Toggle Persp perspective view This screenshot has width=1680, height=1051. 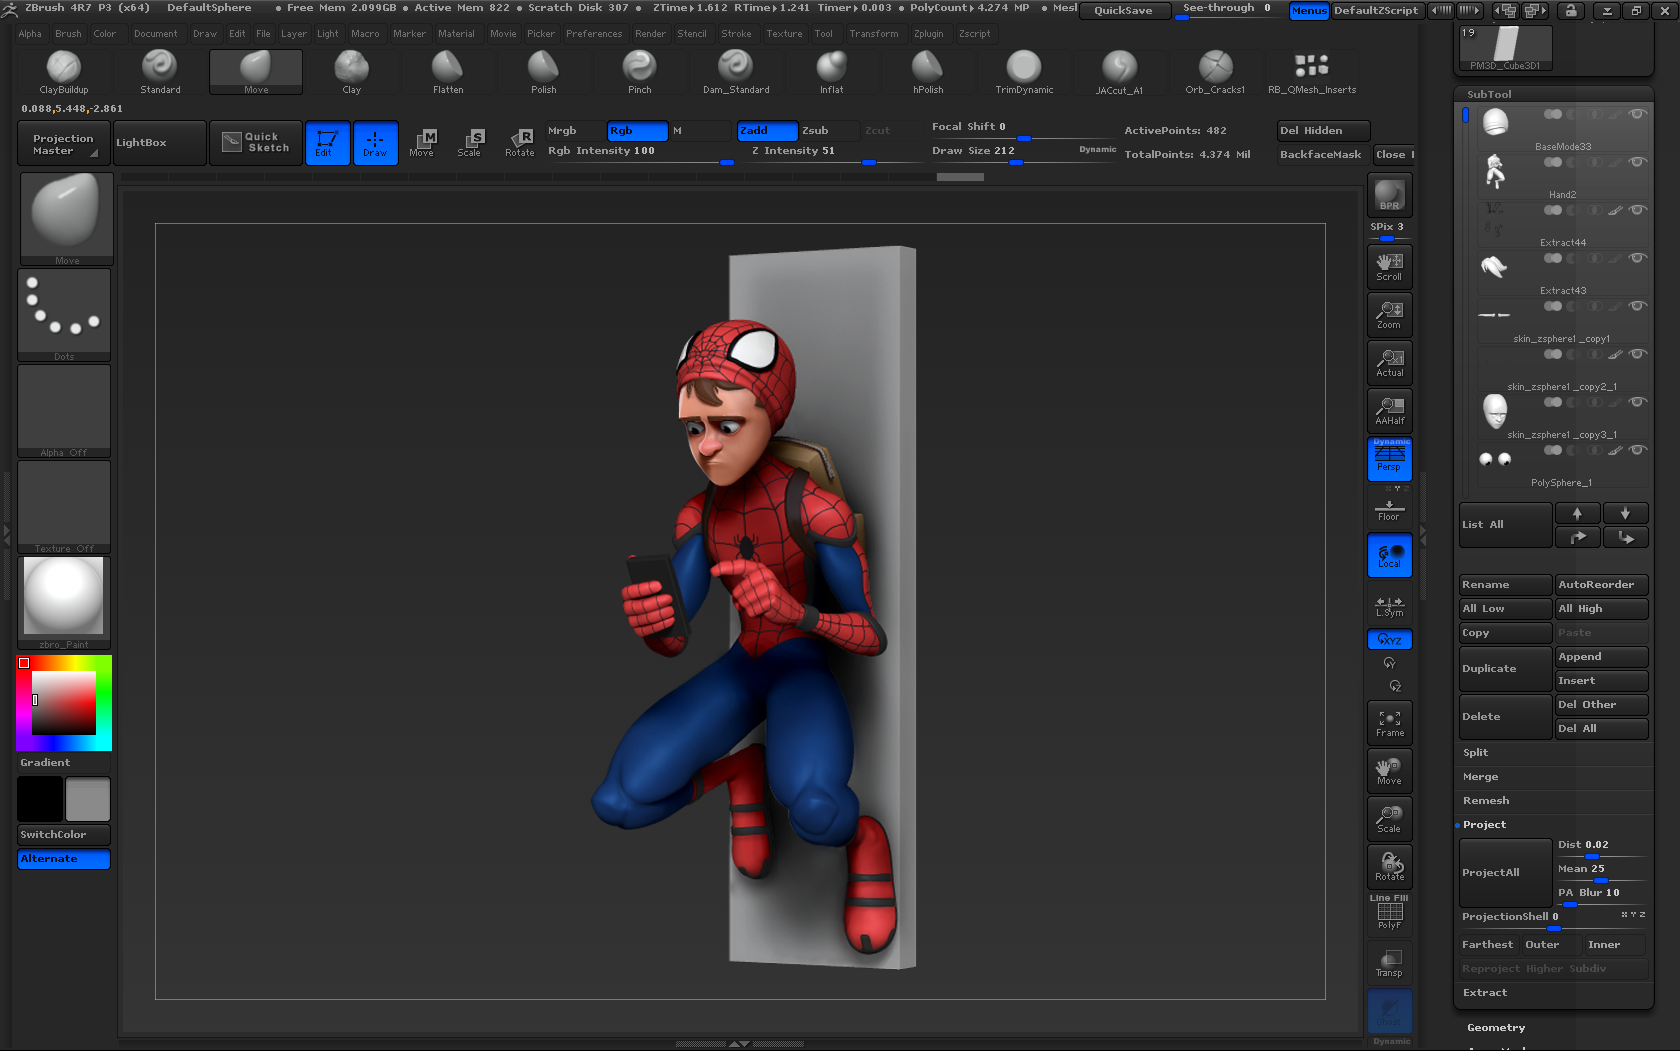(1390, 459)
